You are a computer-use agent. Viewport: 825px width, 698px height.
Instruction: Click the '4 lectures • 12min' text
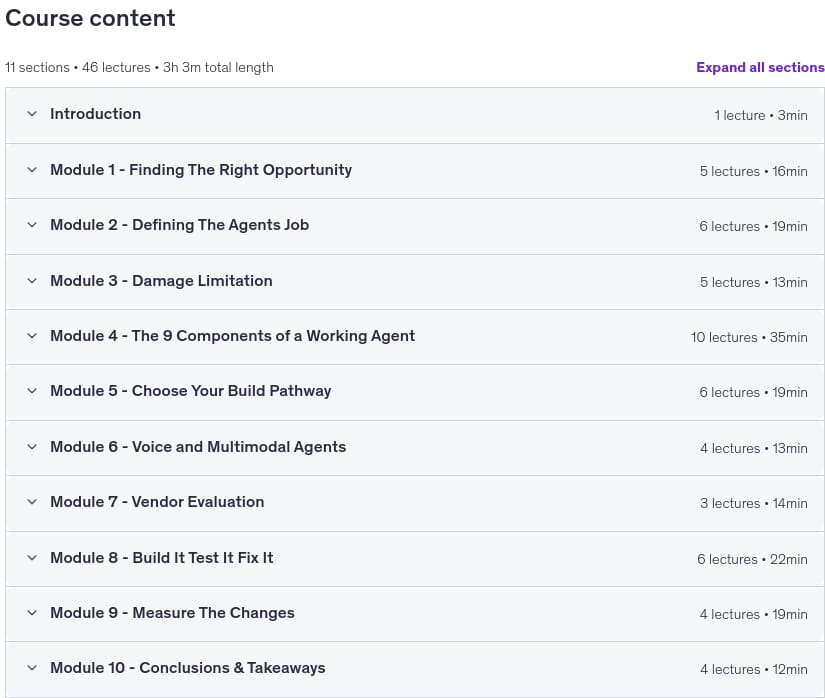pos(753,670)
